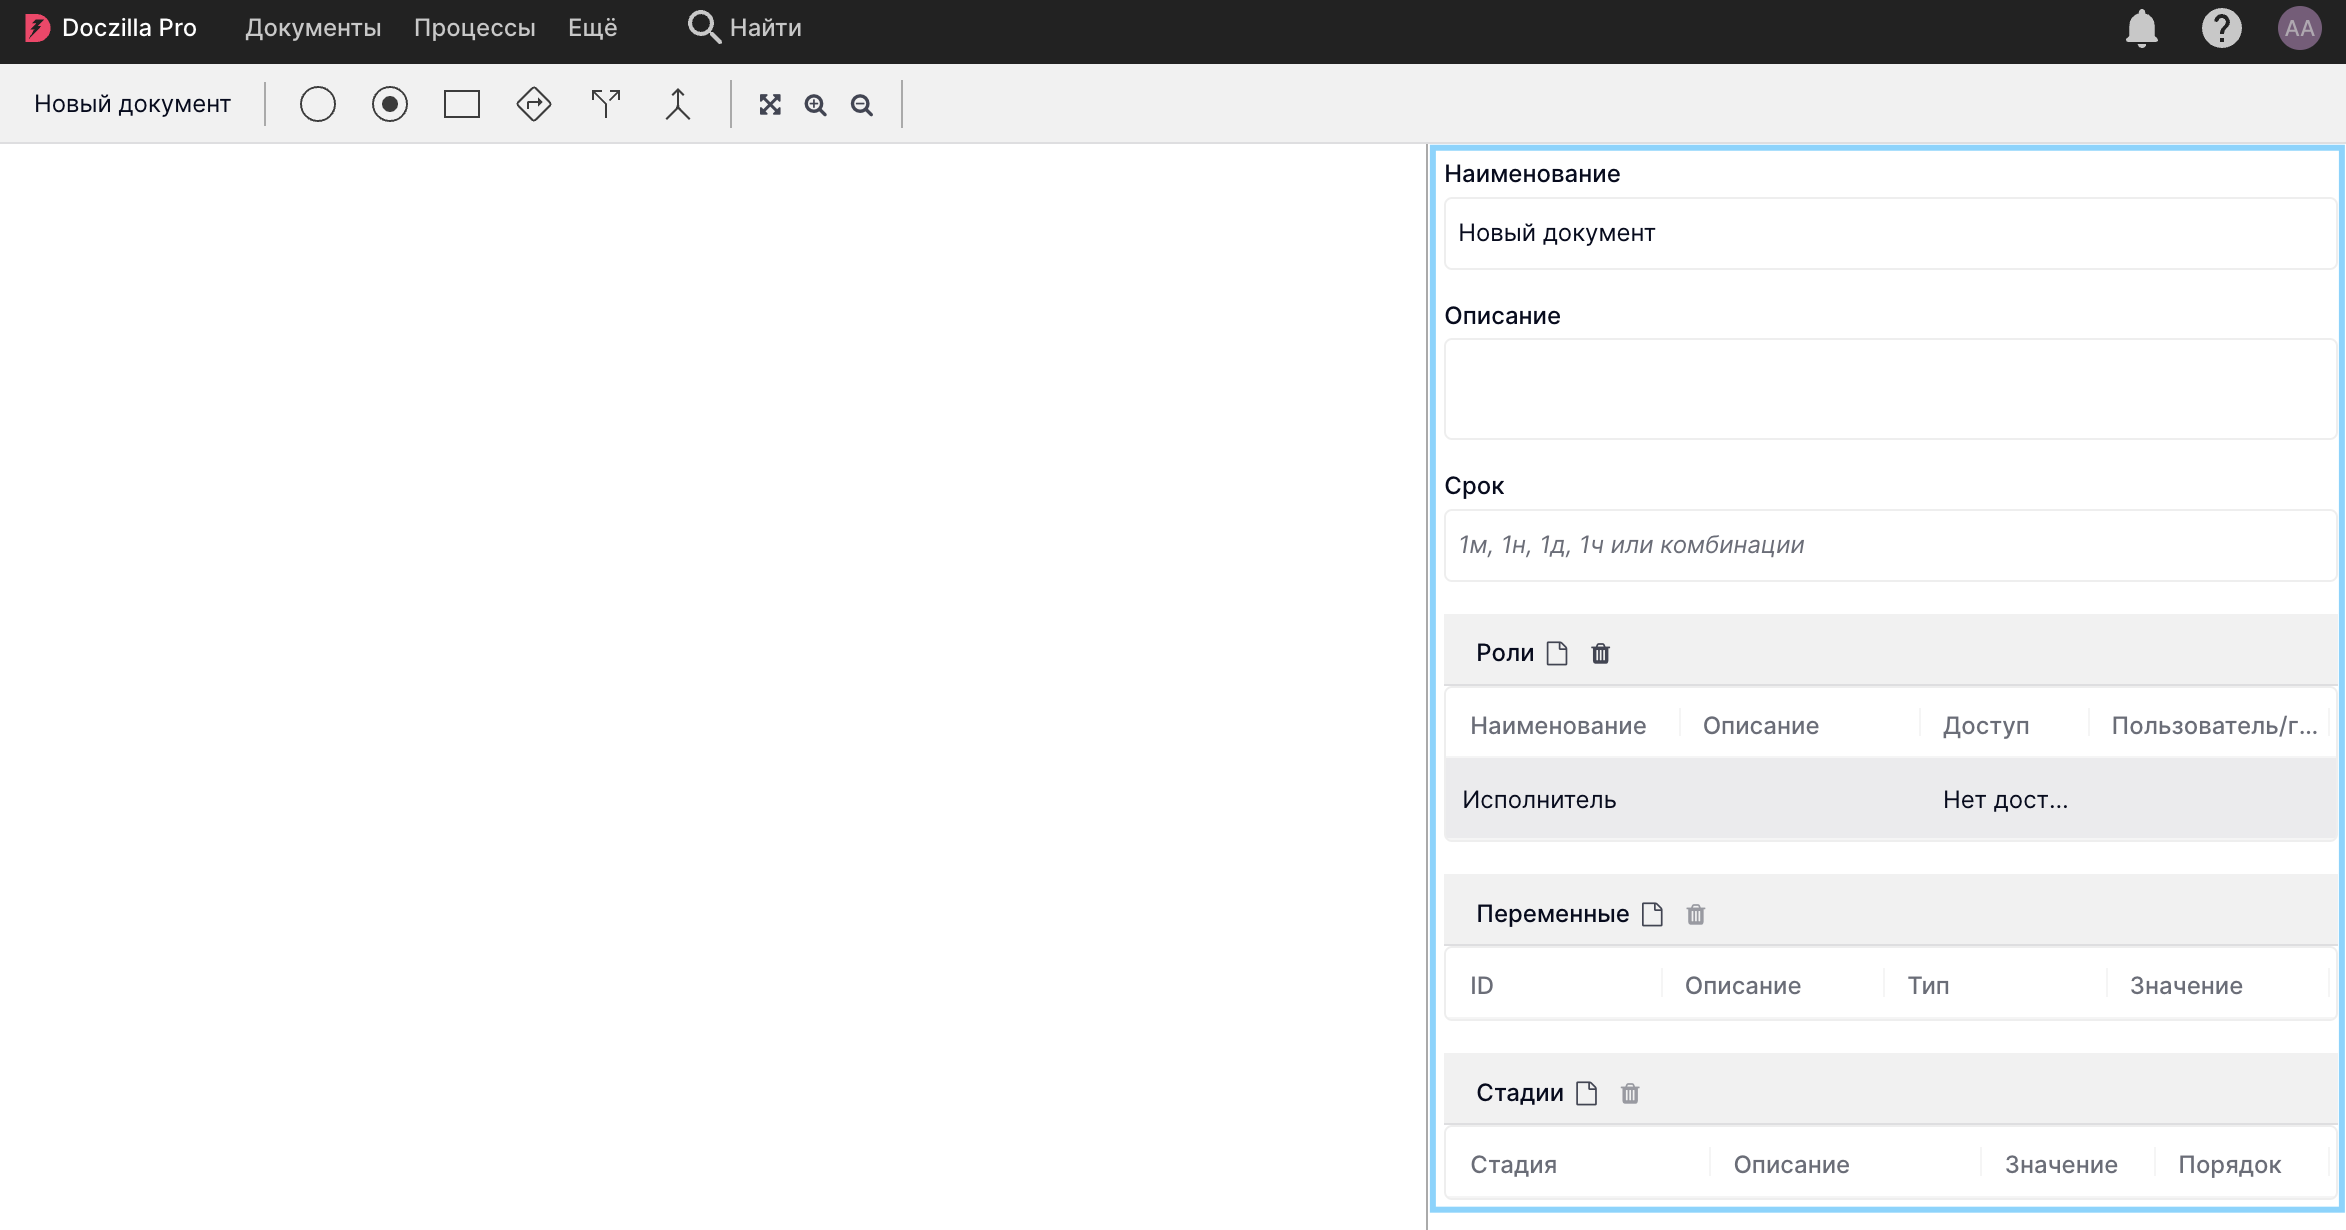2346x1230 pixels.
Task: Click the search magnifier icon
Action: (x=704, y=27)
